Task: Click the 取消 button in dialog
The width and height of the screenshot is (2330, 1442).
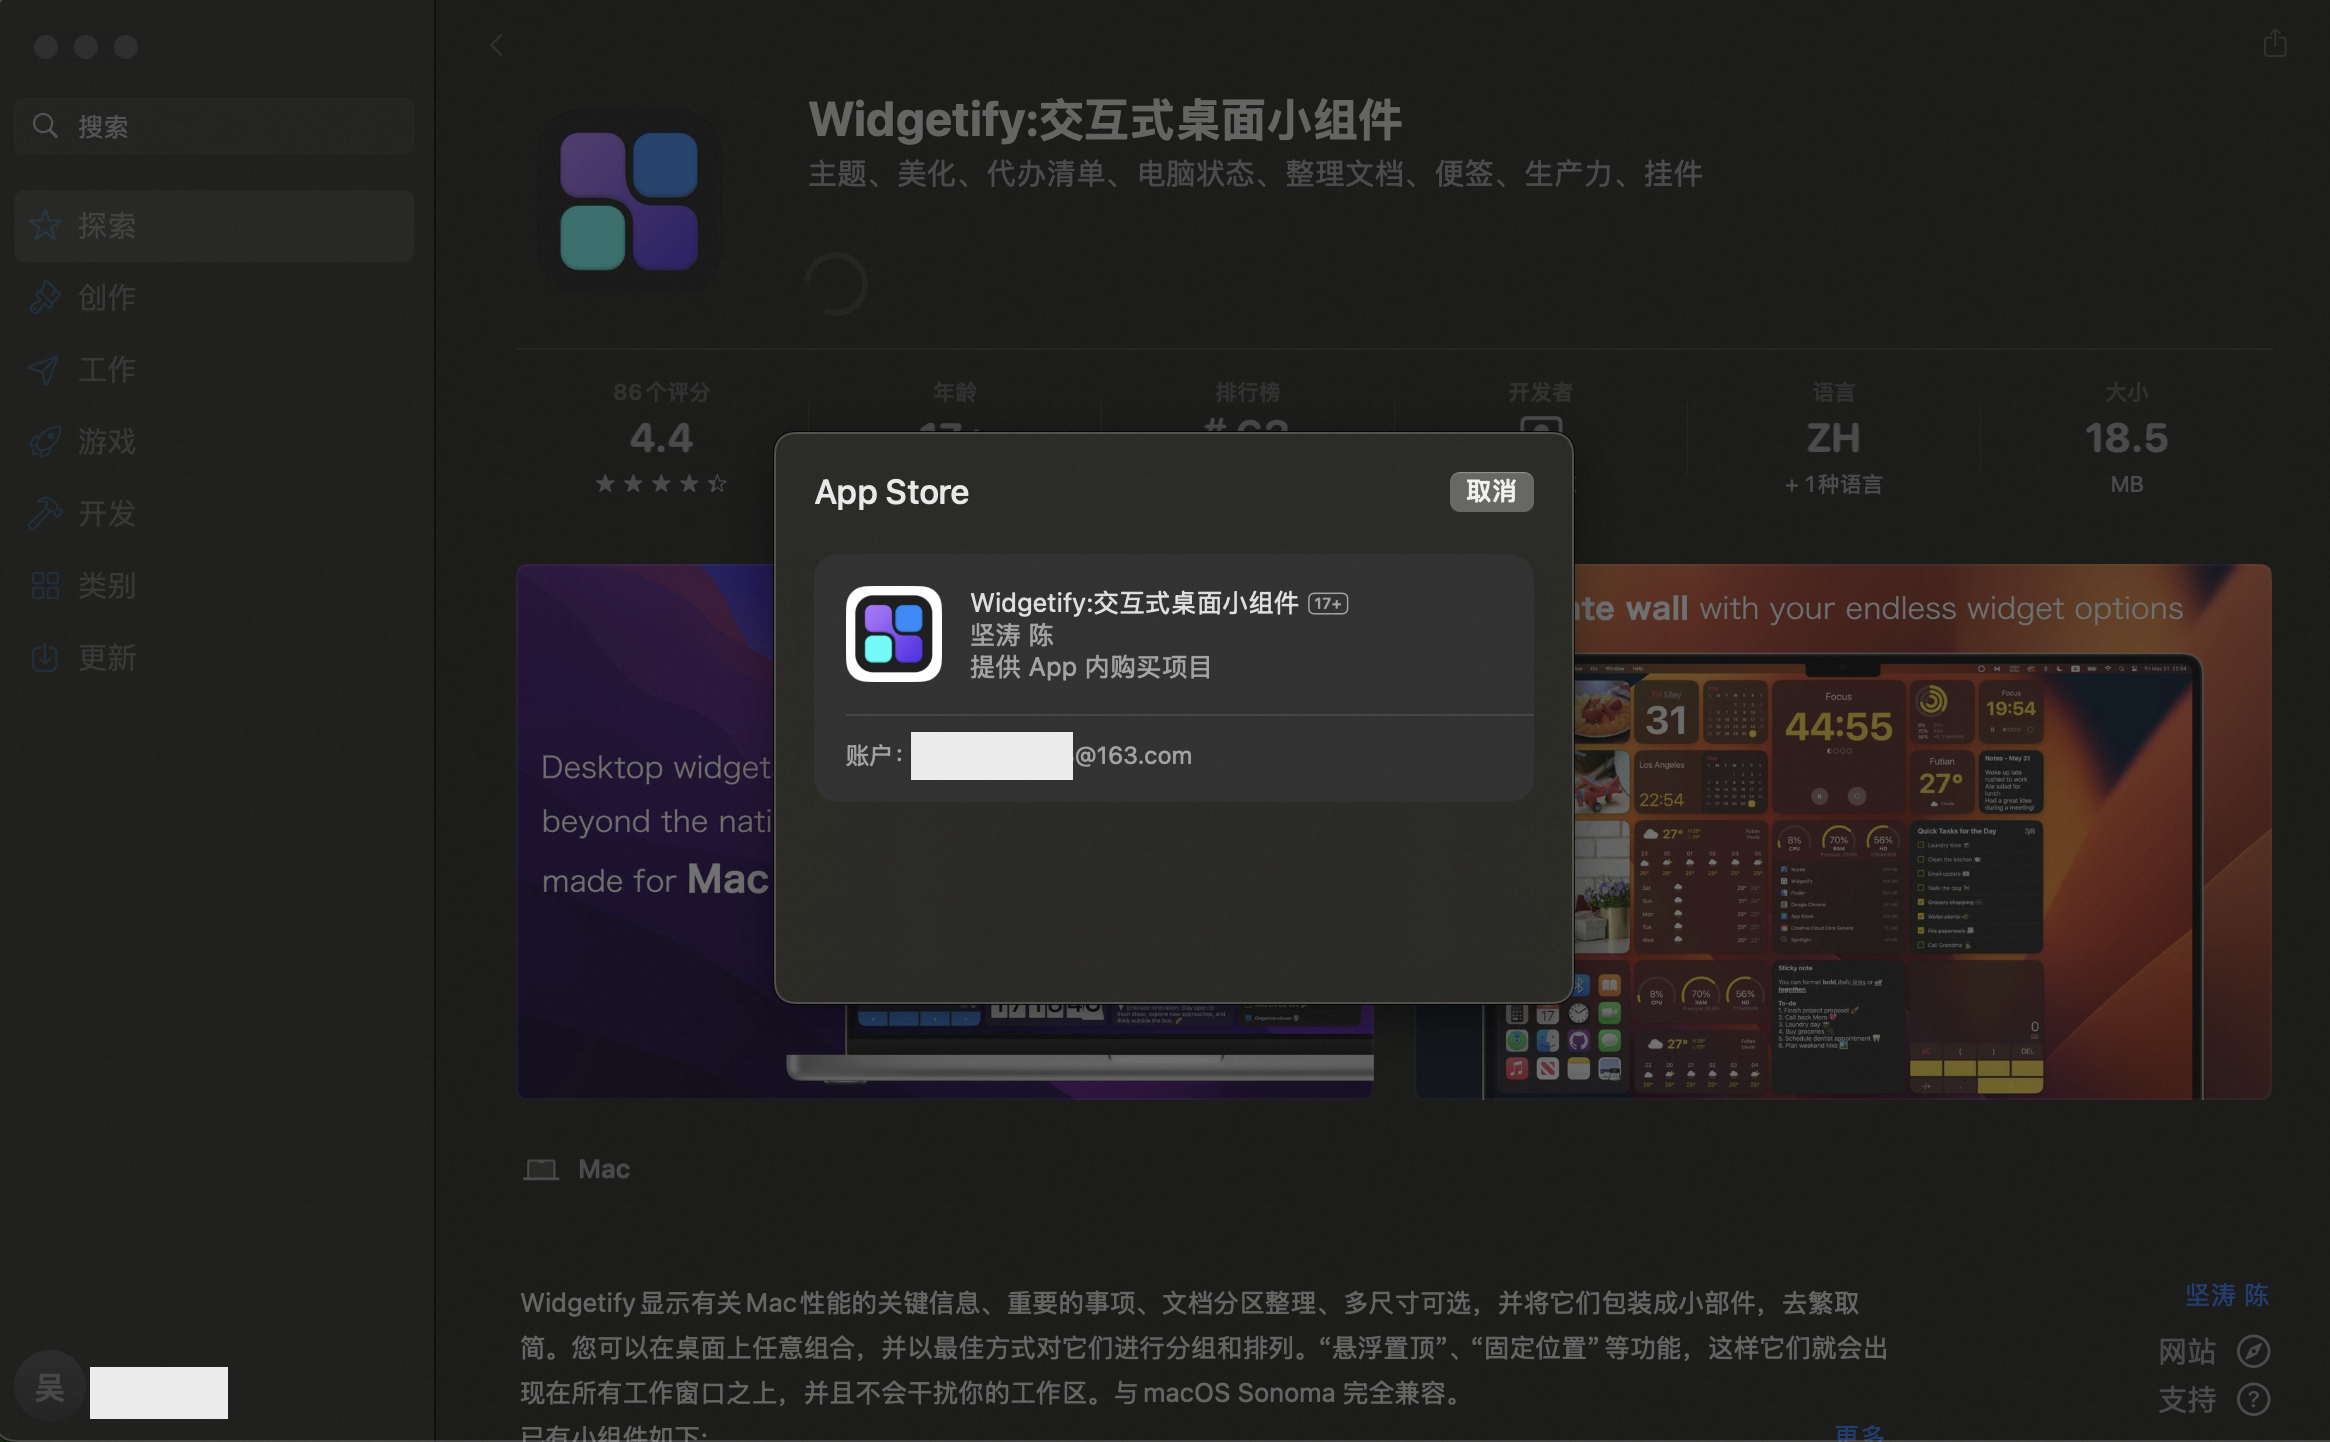Action: pos(1490,491)
